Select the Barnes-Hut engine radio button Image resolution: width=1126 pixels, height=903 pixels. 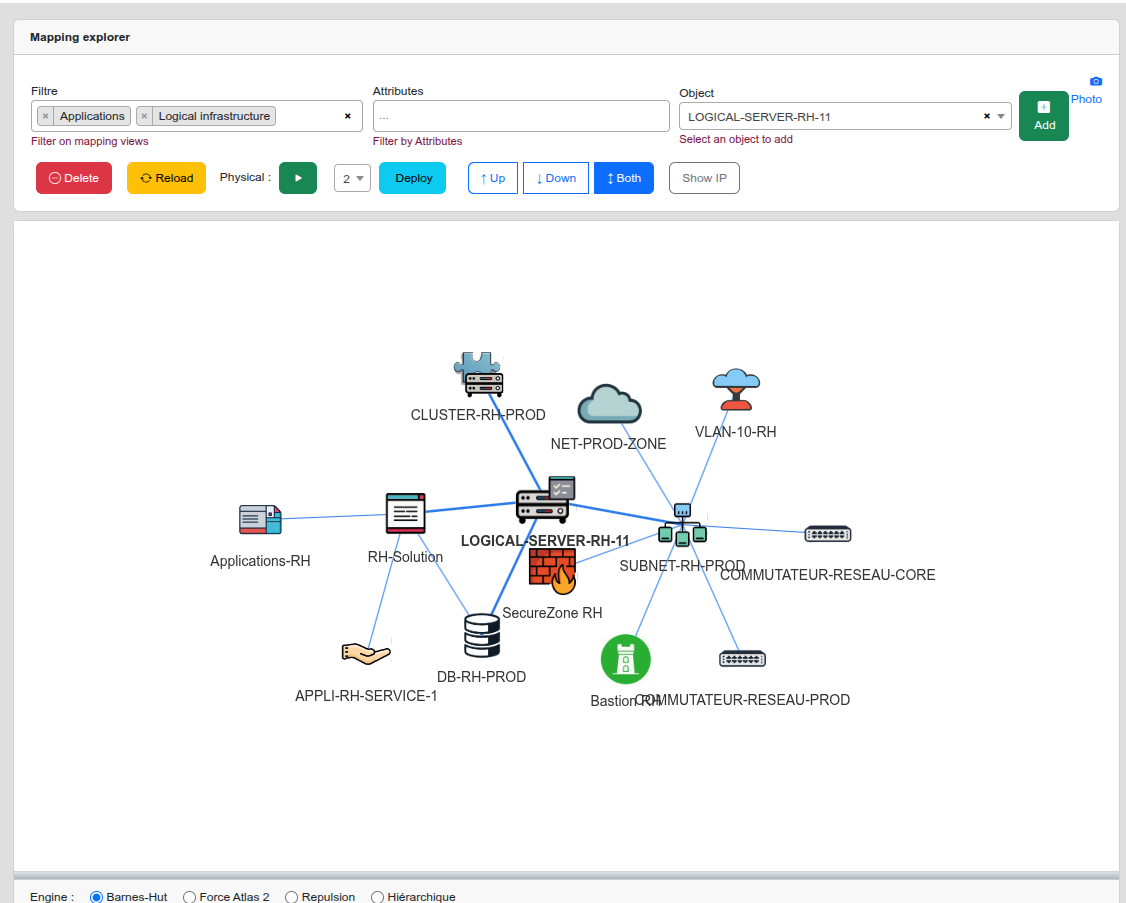click(97, 897)
